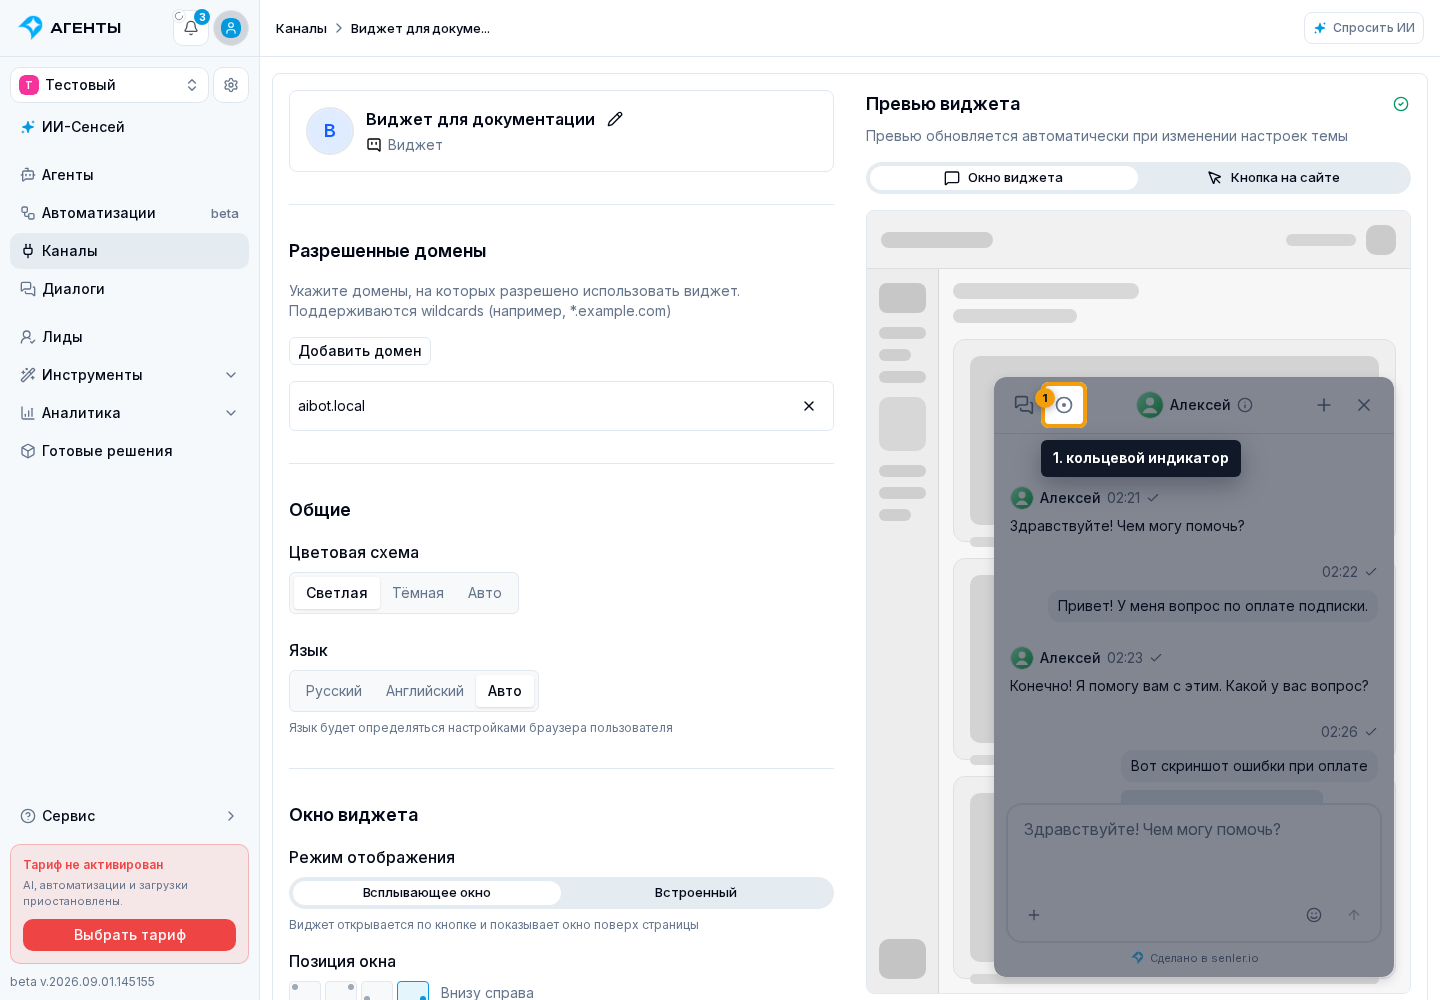1440x1000 pixels.
Task: Click Спросить ИИ button
Action: point(1364,28)
